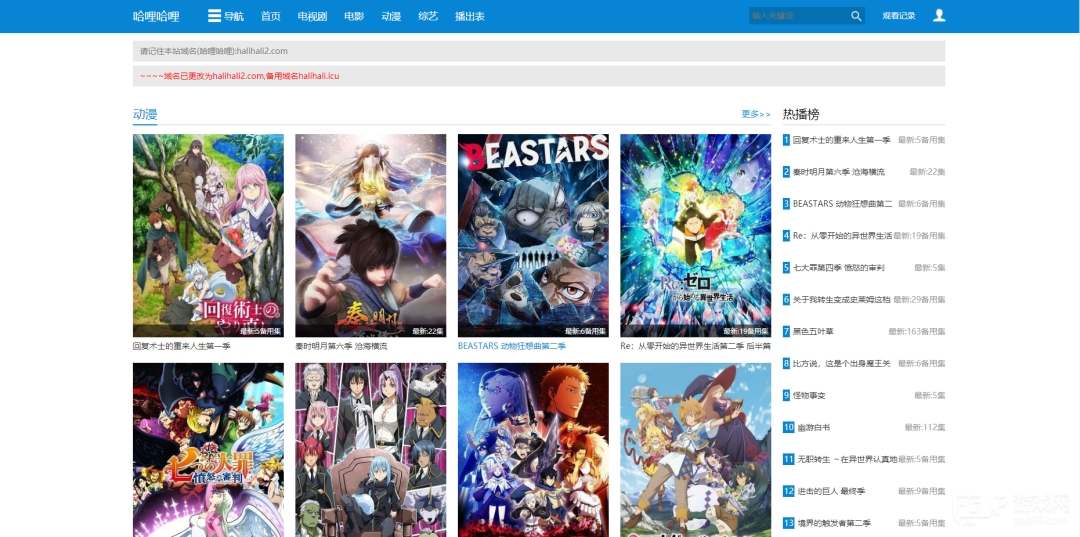This screenshot has width=1080, height=537.
Task: Click the 哈哩哈哩 site logo
Action: 156,16
